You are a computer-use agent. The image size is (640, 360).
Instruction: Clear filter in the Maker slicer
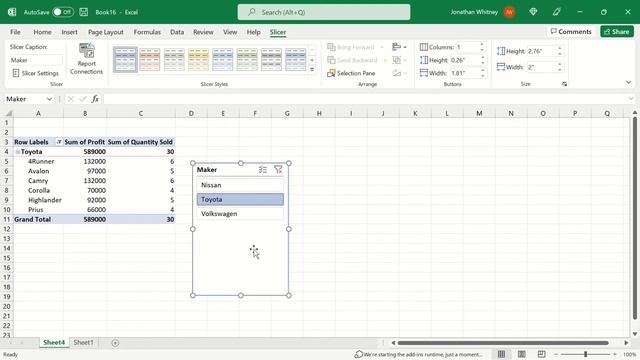(x=278, y=170)
